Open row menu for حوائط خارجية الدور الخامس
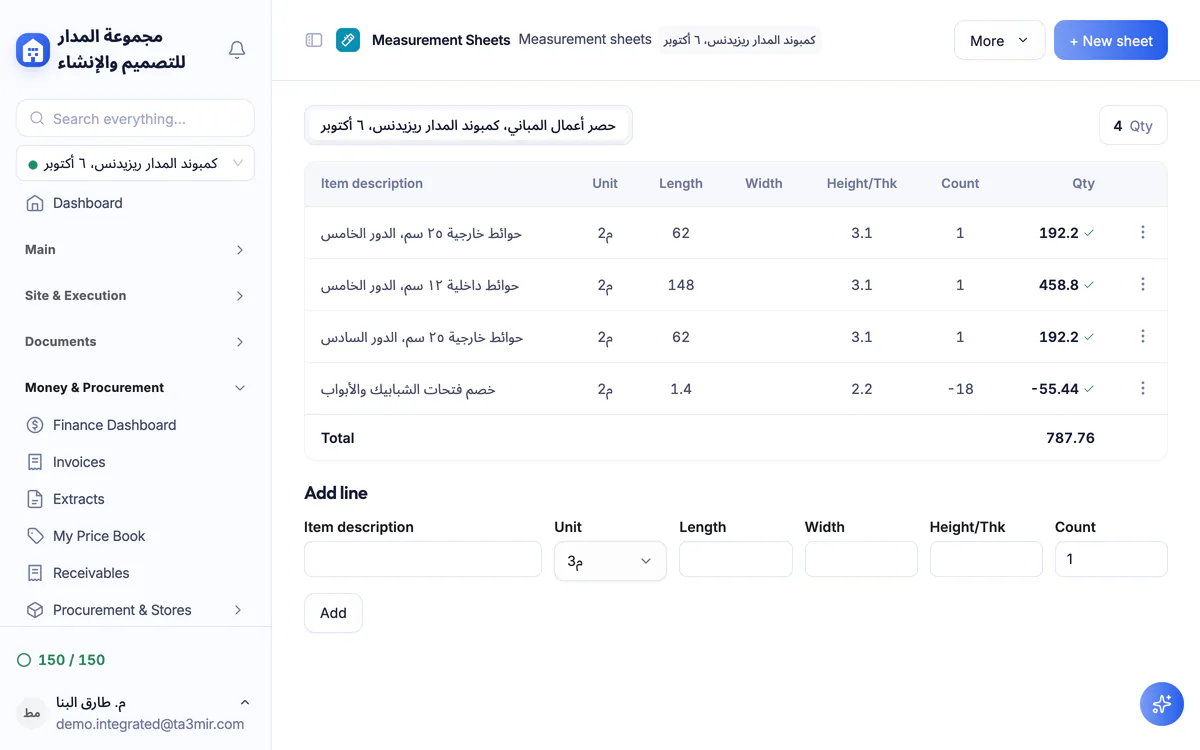This screenshot has height=750, width=1200. [1143, 232]
